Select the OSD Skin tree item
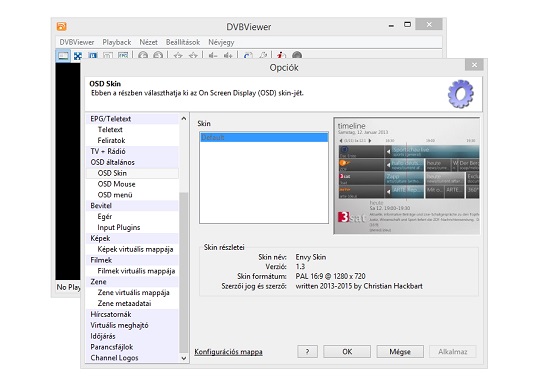The width and height of the screenshot is (550, 379). coord(132,173)
